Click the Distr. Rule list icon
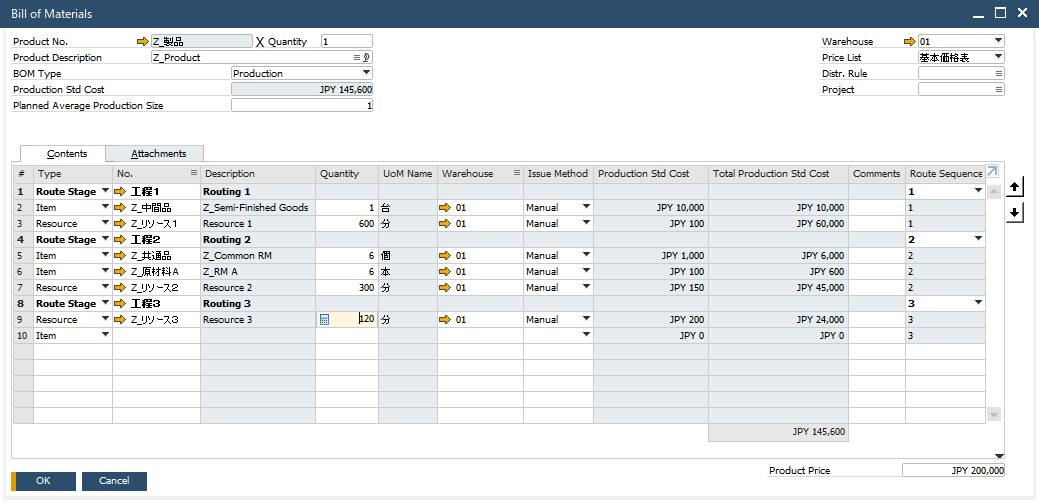 [x=998, y=74]
